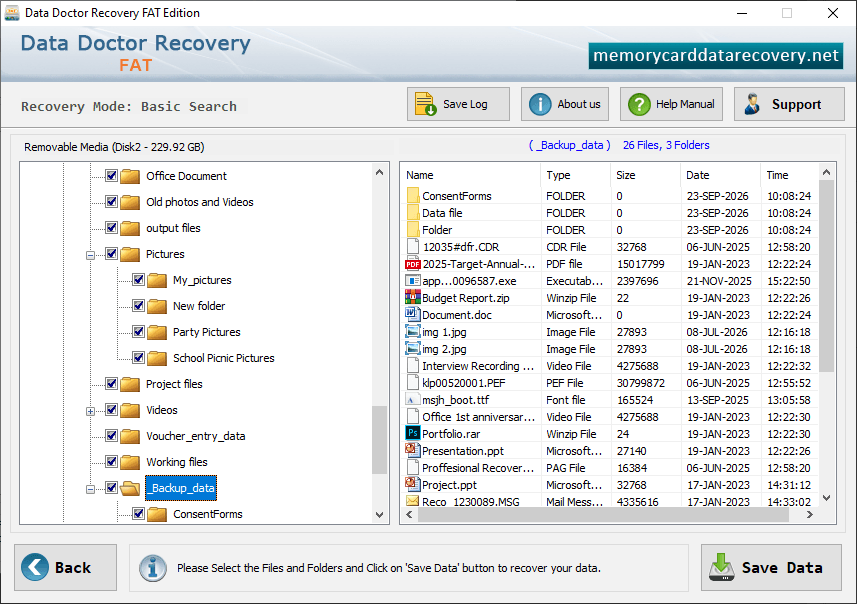Screen dimensions: 857x604
Task: Uncheck the My_pictures checkbox
Action: click(138, 280)
